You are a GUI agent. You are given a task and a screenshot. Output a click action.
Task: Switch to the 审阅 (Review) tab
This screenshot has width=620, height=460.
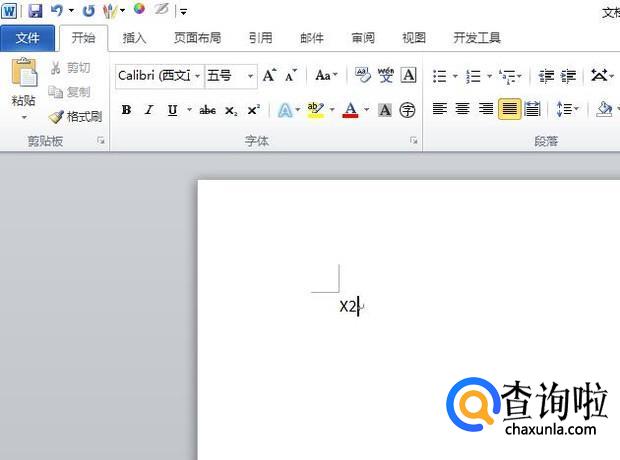click(x=363, y=38)
